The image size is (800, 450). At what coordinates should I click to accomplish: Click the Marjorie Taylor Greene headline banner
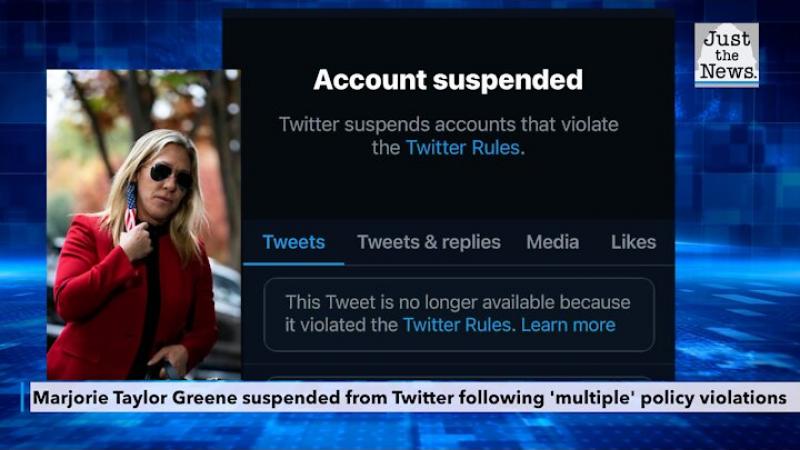click(410, 397)
